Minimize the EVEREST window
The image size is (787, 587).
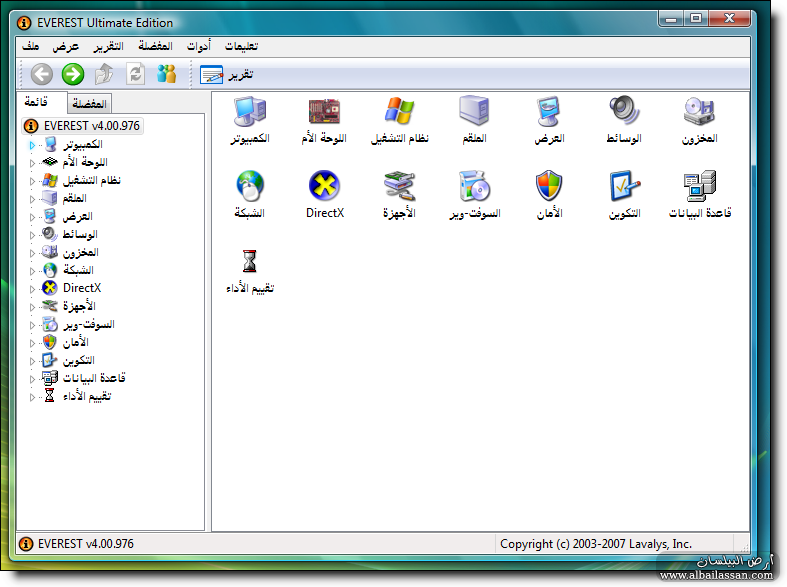(671, 19)
